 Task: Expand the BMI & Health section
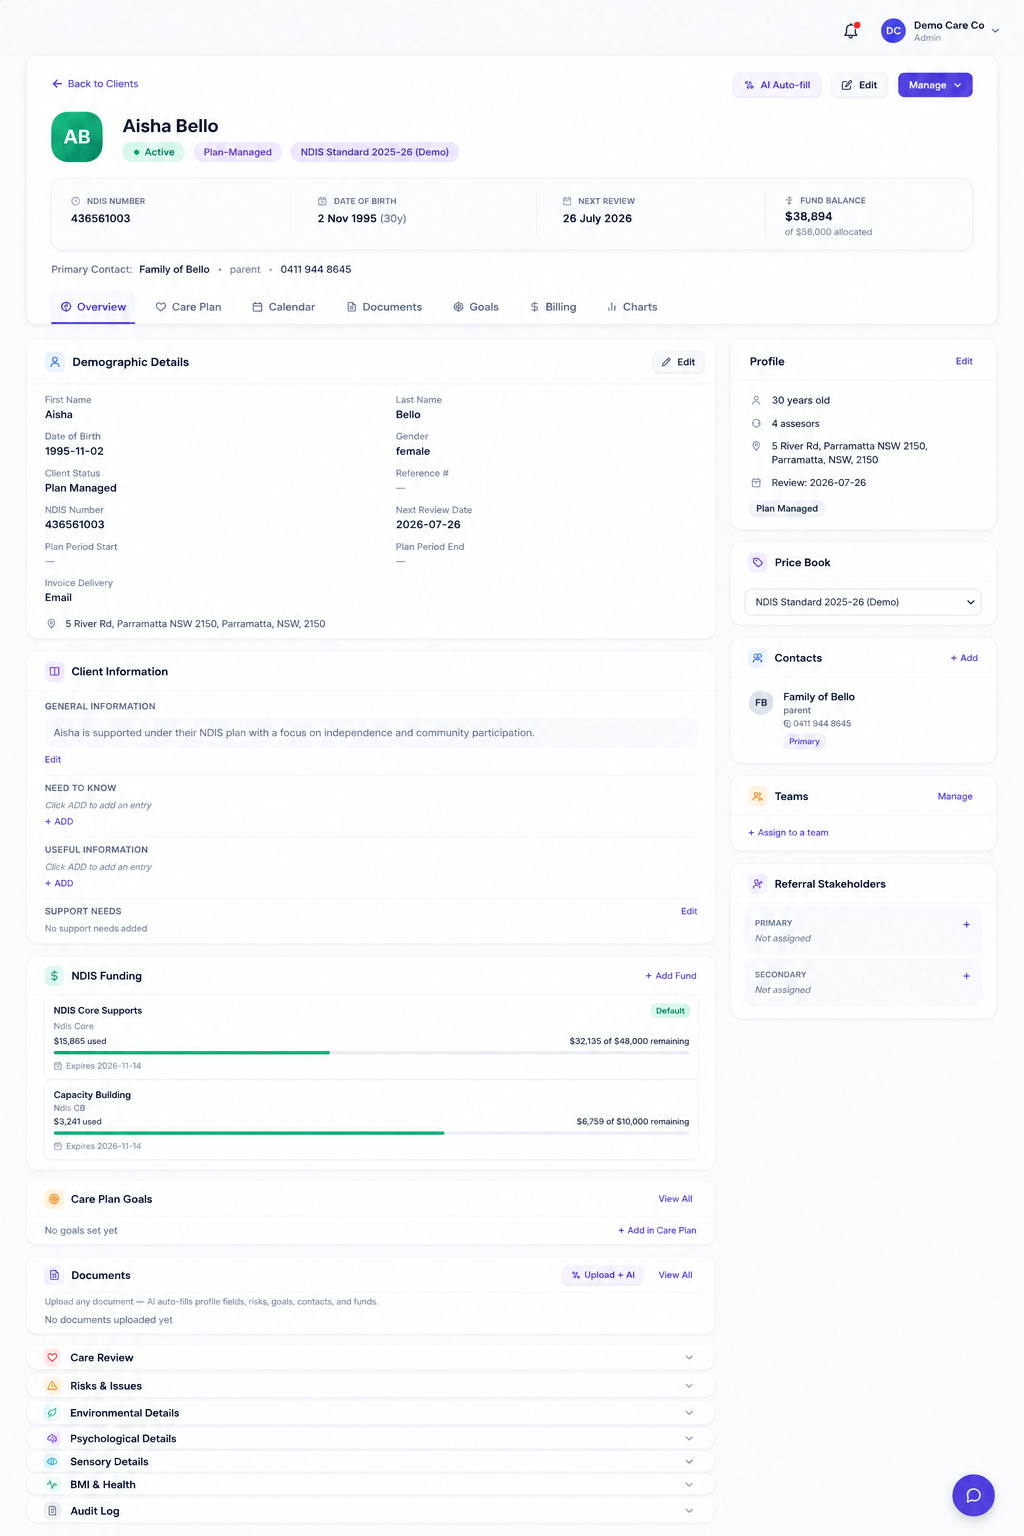[x=689, y=1485]
